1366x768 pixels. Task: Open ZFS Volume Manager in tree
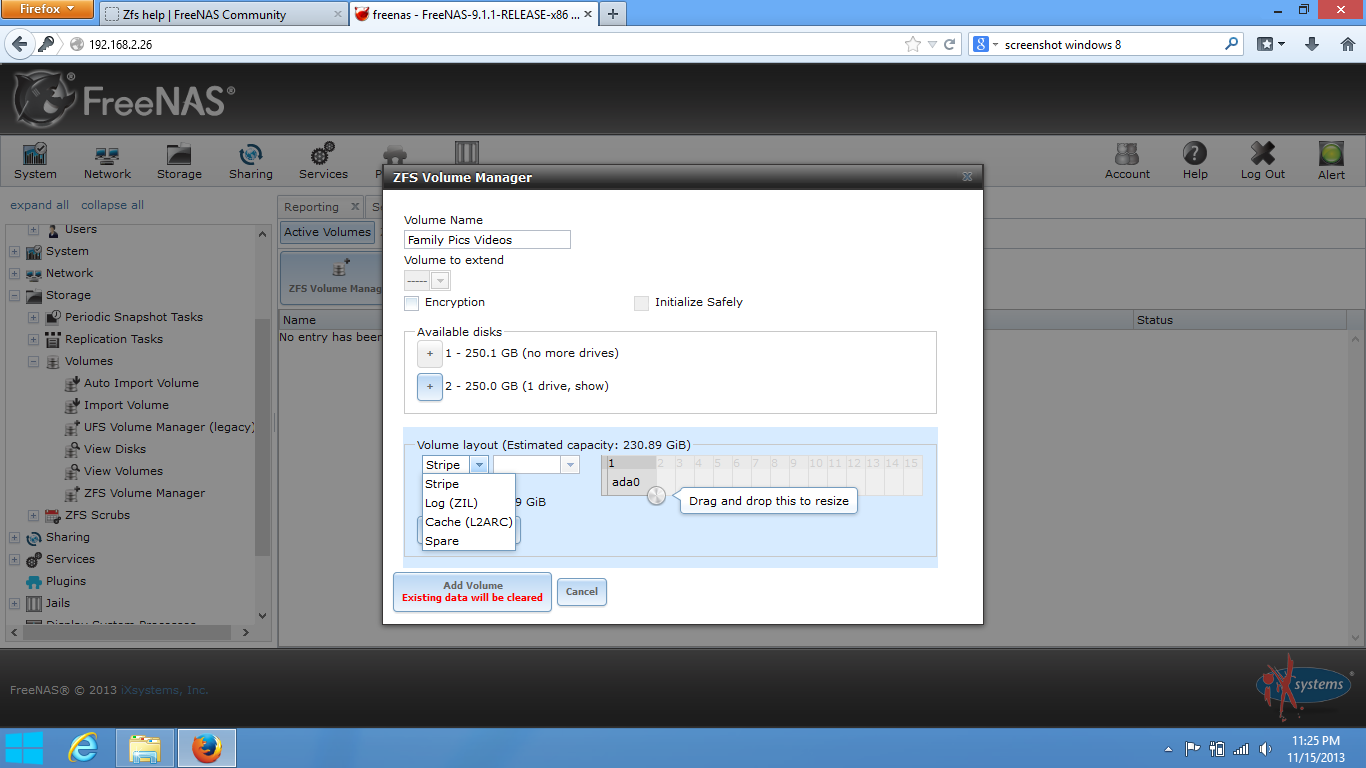pyautogui.click(x=144, y=493)
